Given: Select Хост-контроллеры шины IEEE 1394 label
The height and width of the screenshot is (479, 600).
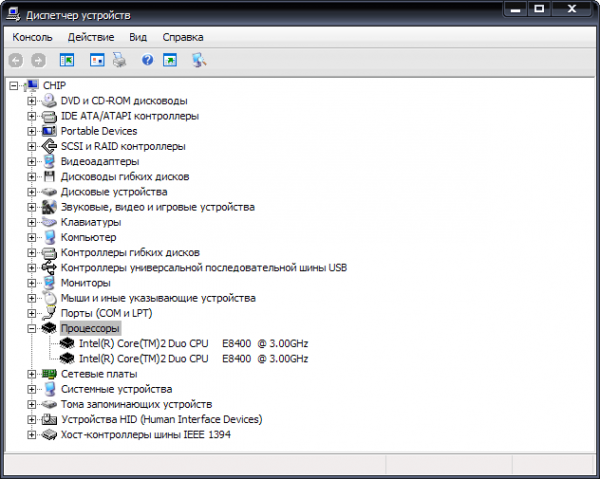Looking at the screenshot, I should pos(145,435).
